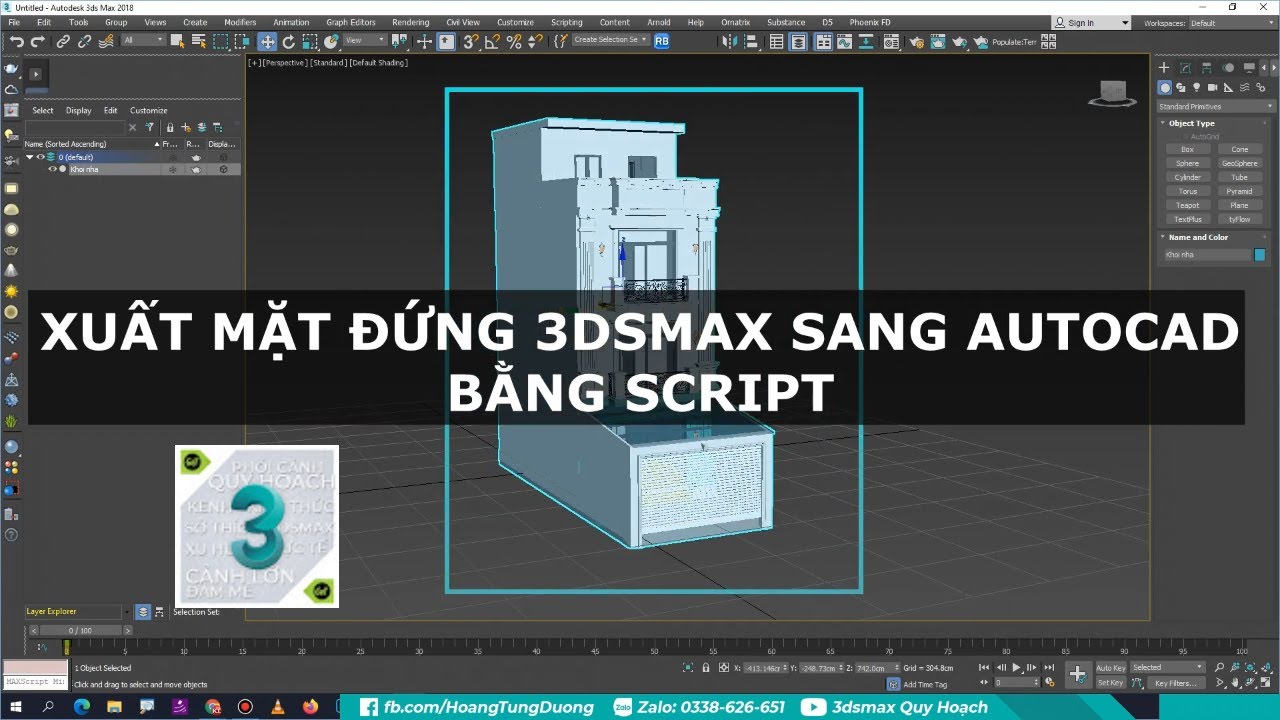Click the Teapot primitive button
The width and height of the screenshot is (1280, 720).
click(x=1187, y=205)
